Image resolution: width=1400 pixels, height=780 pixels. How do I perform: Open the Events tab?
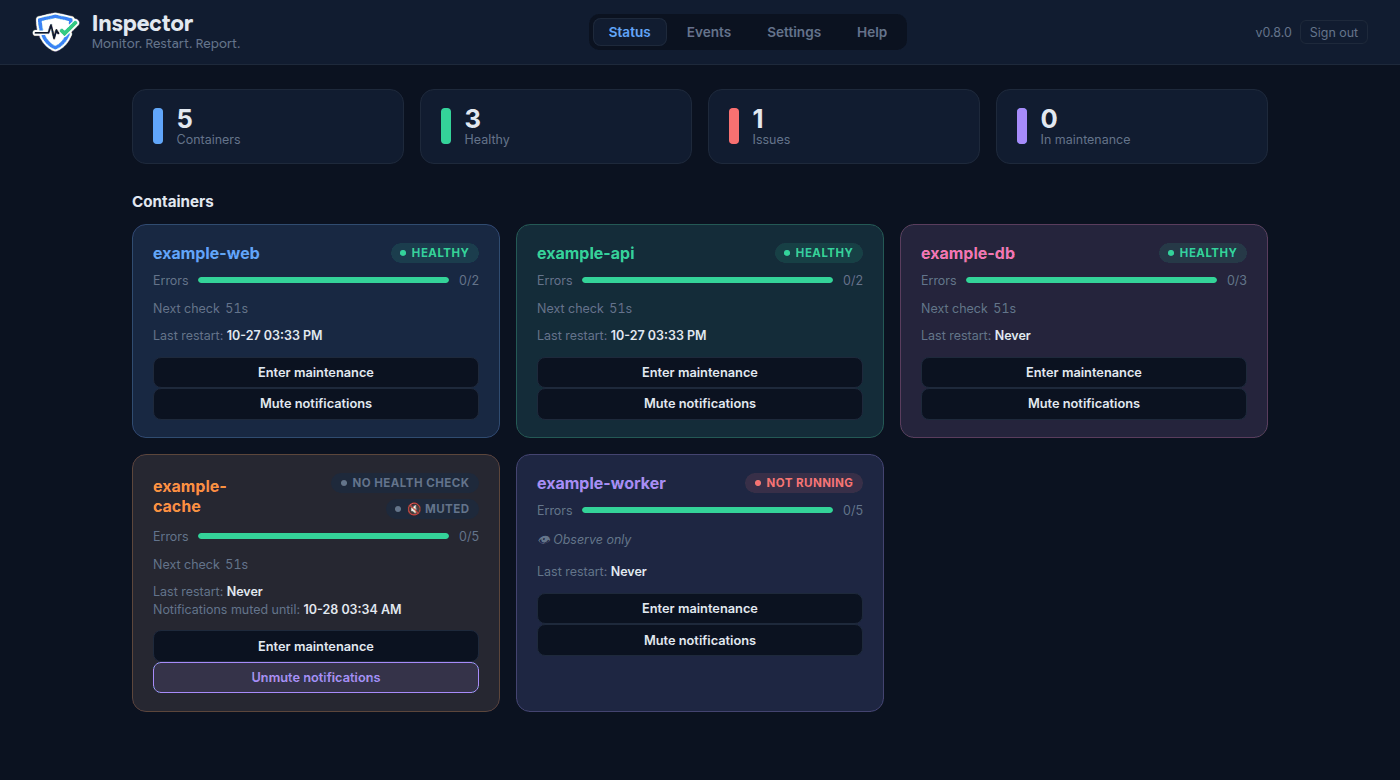(709, 32)
